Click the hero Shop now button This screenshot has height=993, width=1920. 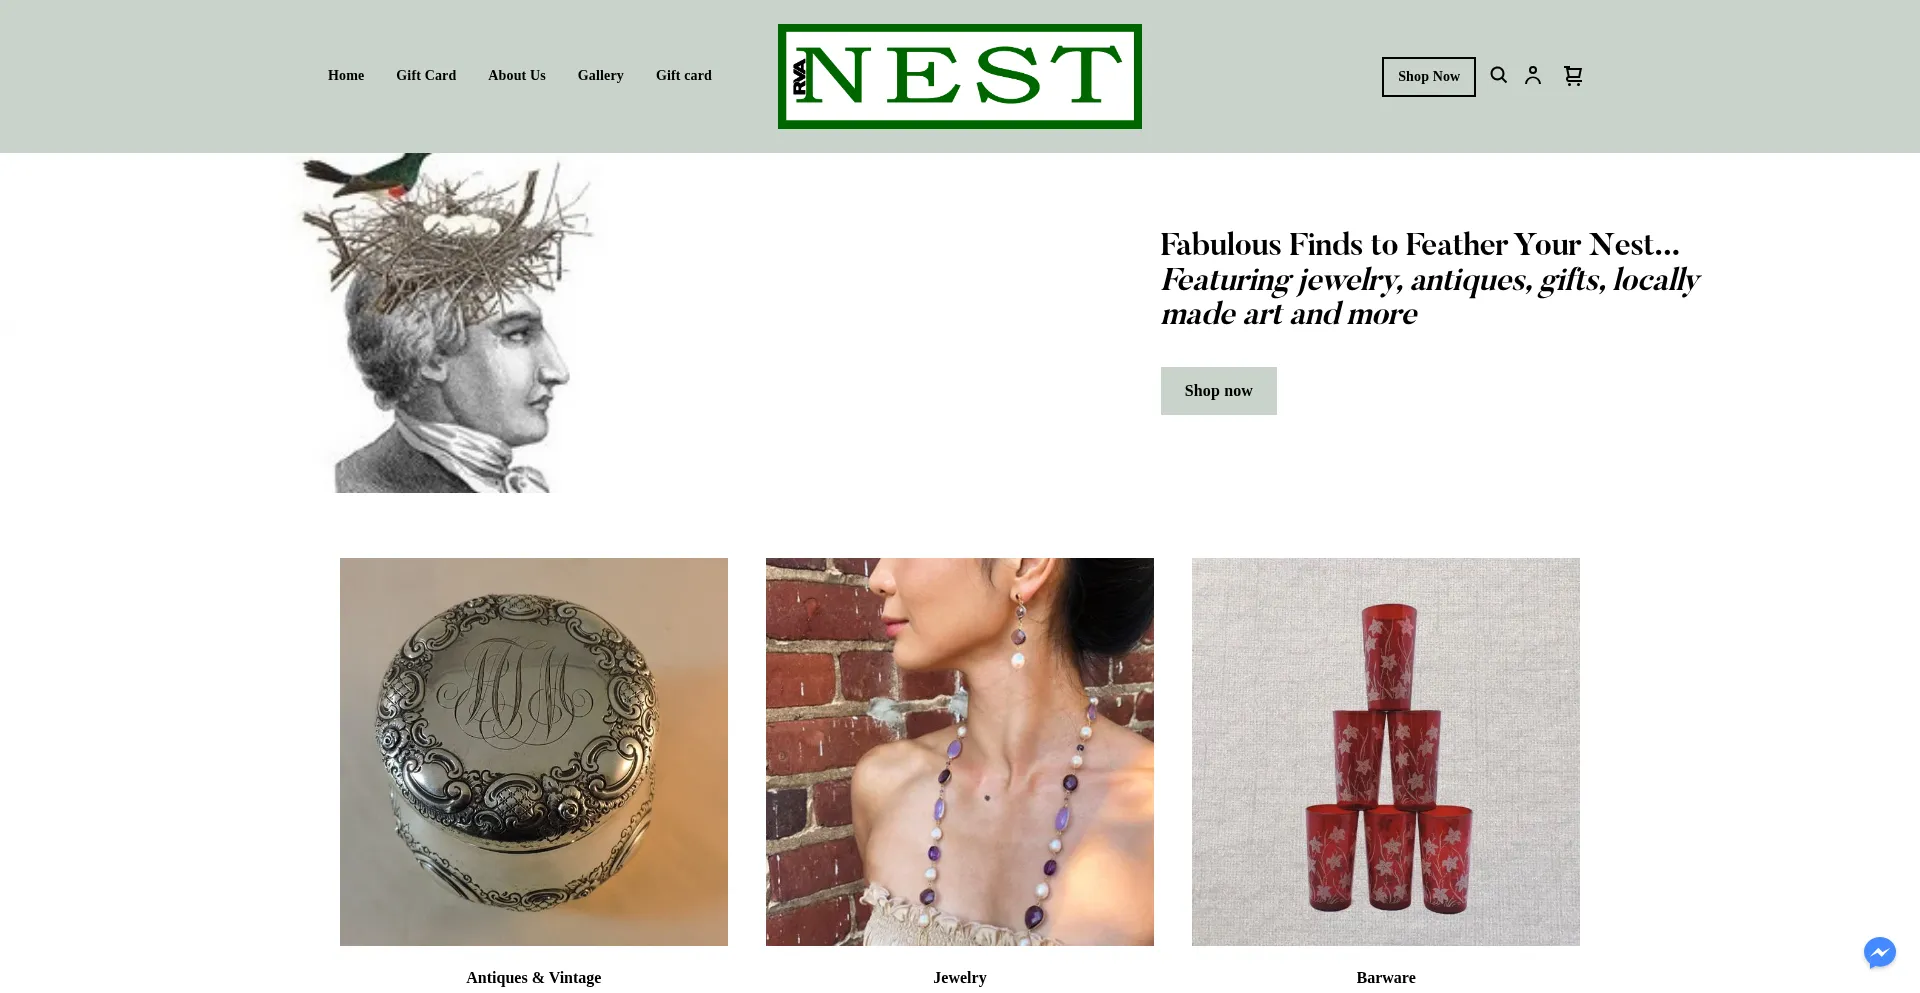[x=1218, y=391]
